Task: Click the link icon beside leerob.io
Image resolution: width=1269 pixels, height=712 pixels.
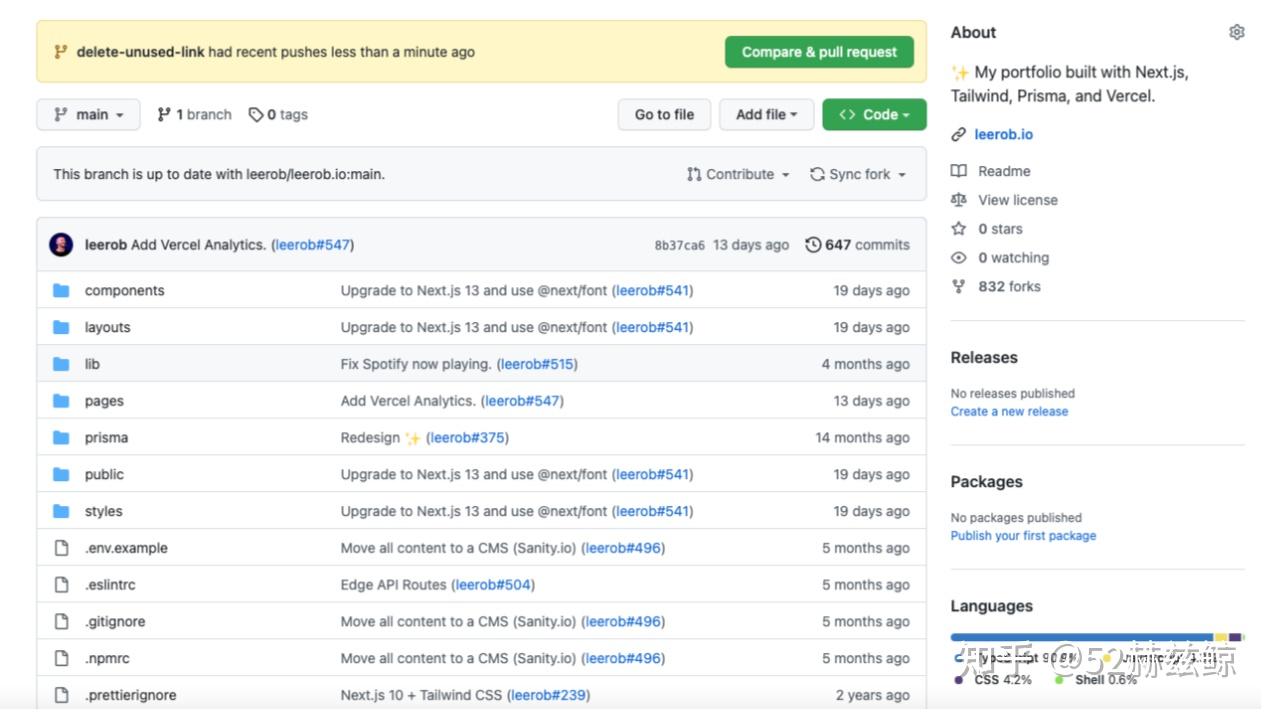Action: 959,134
